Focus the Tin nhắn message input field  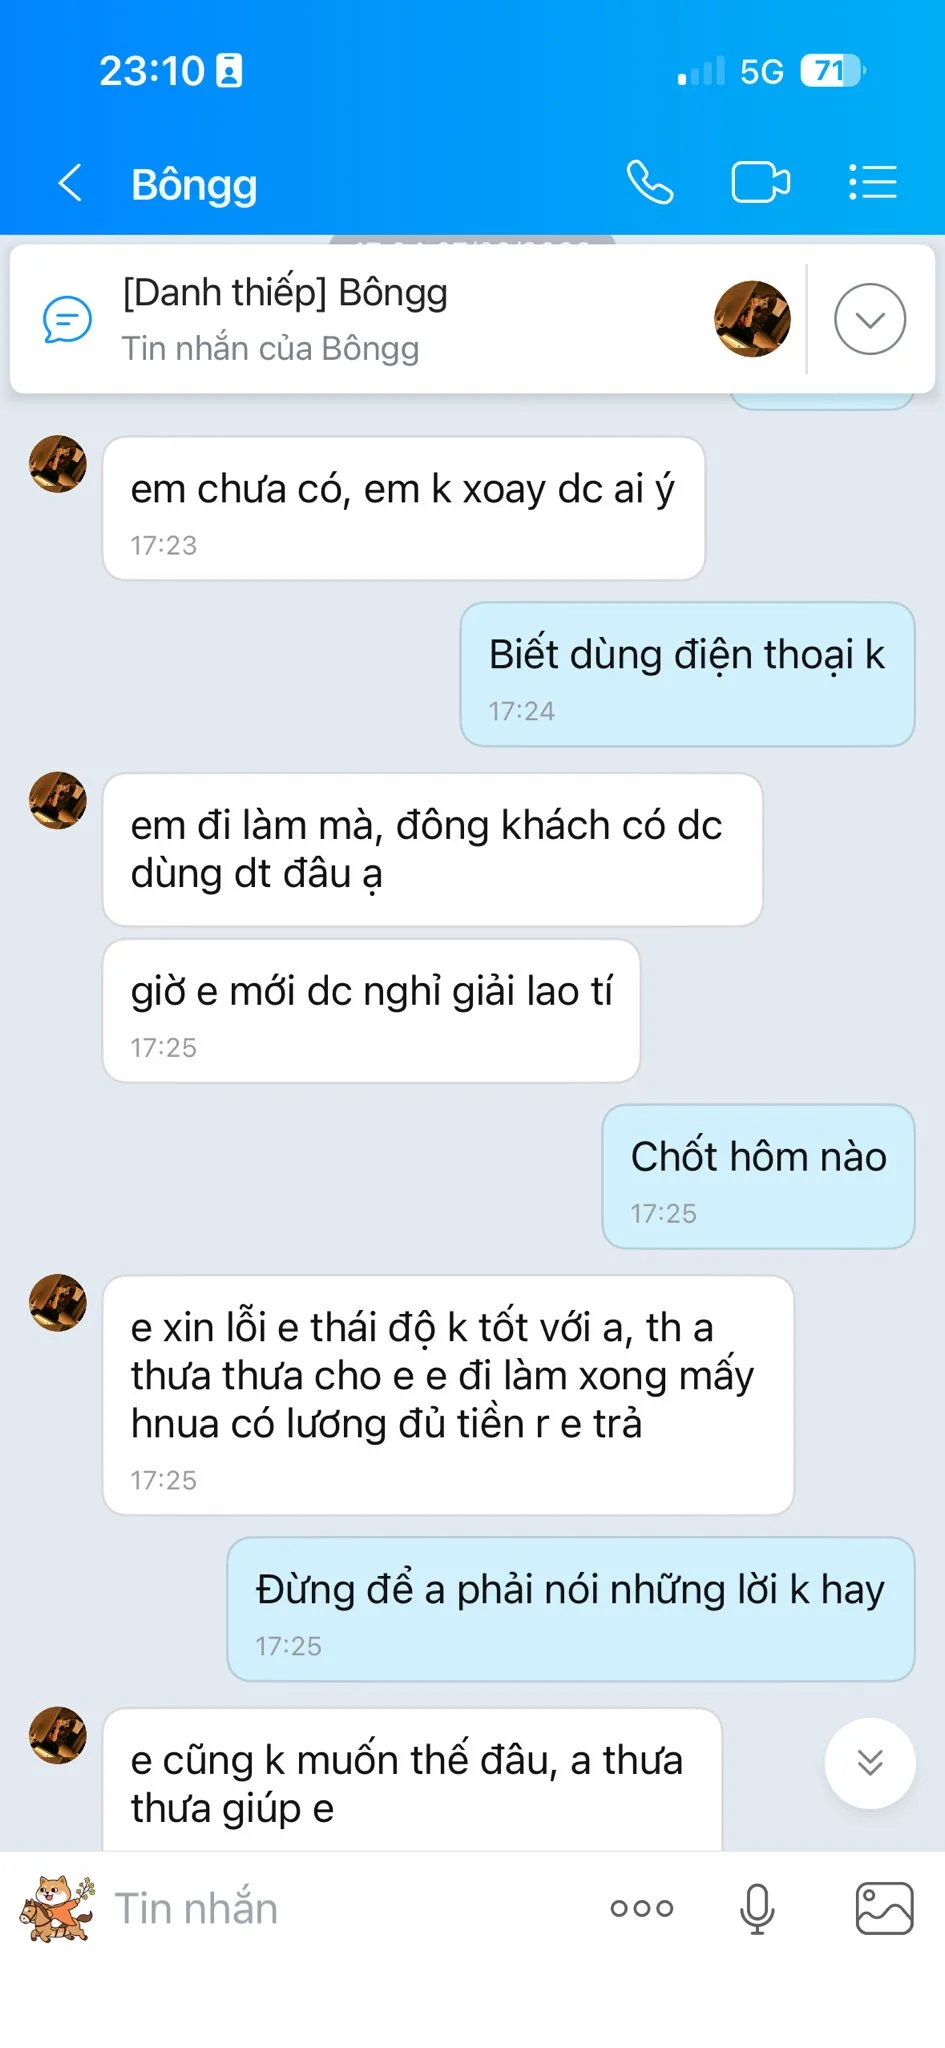(340, 1908)
